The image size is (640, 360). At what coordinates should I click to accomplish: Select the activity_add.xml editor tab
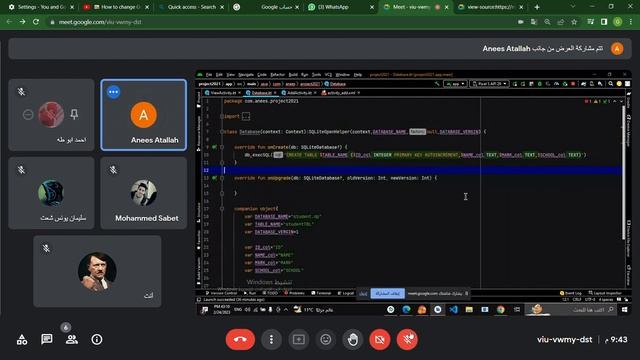pos(340,93)
